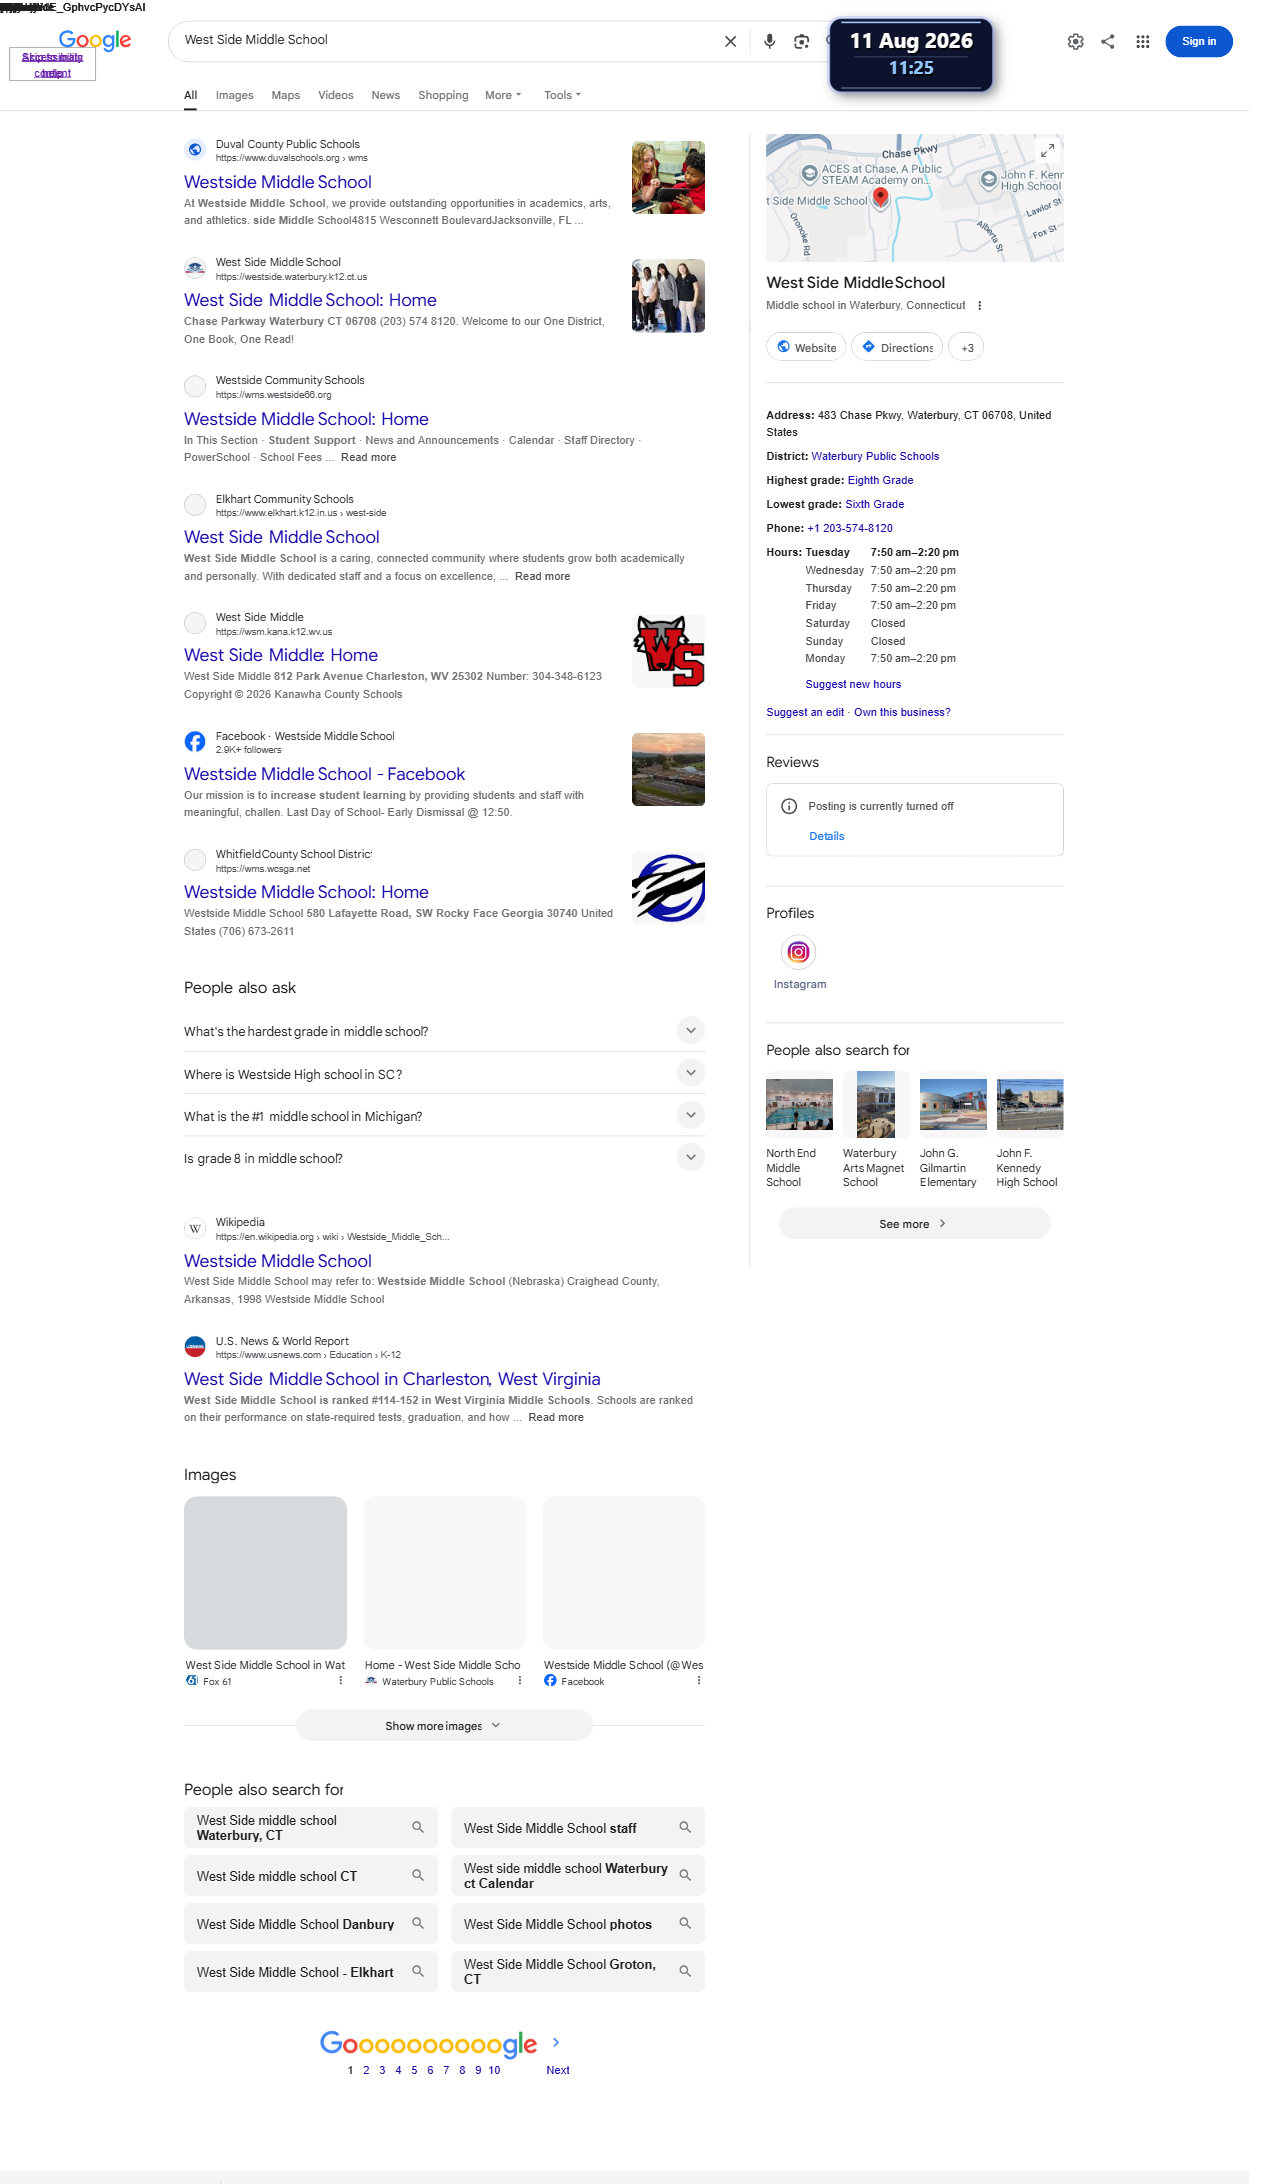
Task: Open North End Middle School thumbnail
Action: (799, 1104)
